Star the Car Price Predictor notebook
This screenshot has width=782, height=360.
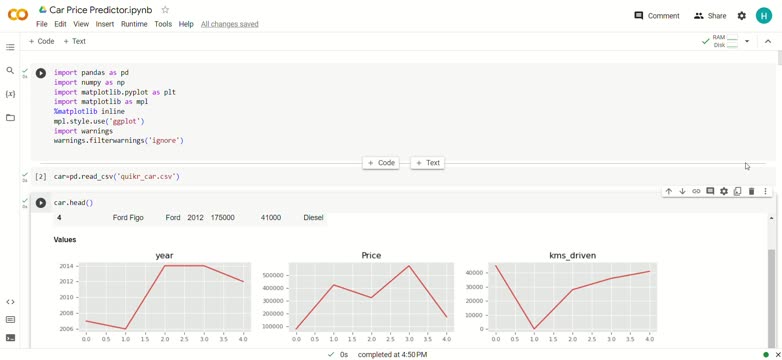(166, 10)
